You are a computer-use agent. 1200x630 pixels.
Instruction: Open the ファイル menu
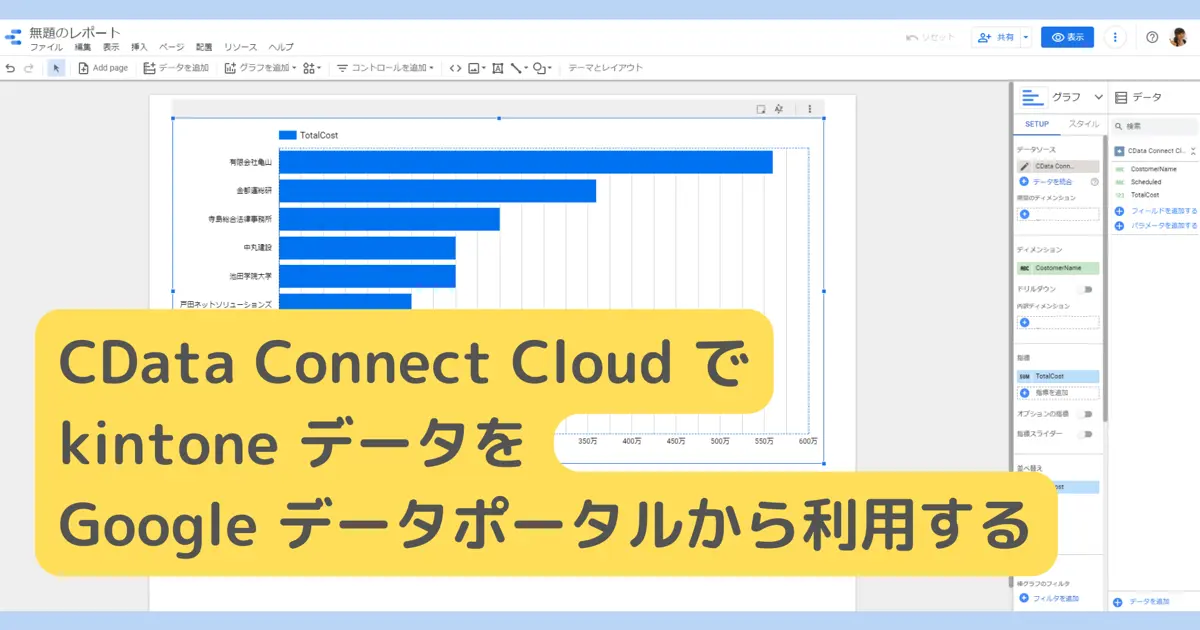tap(46, 47)
